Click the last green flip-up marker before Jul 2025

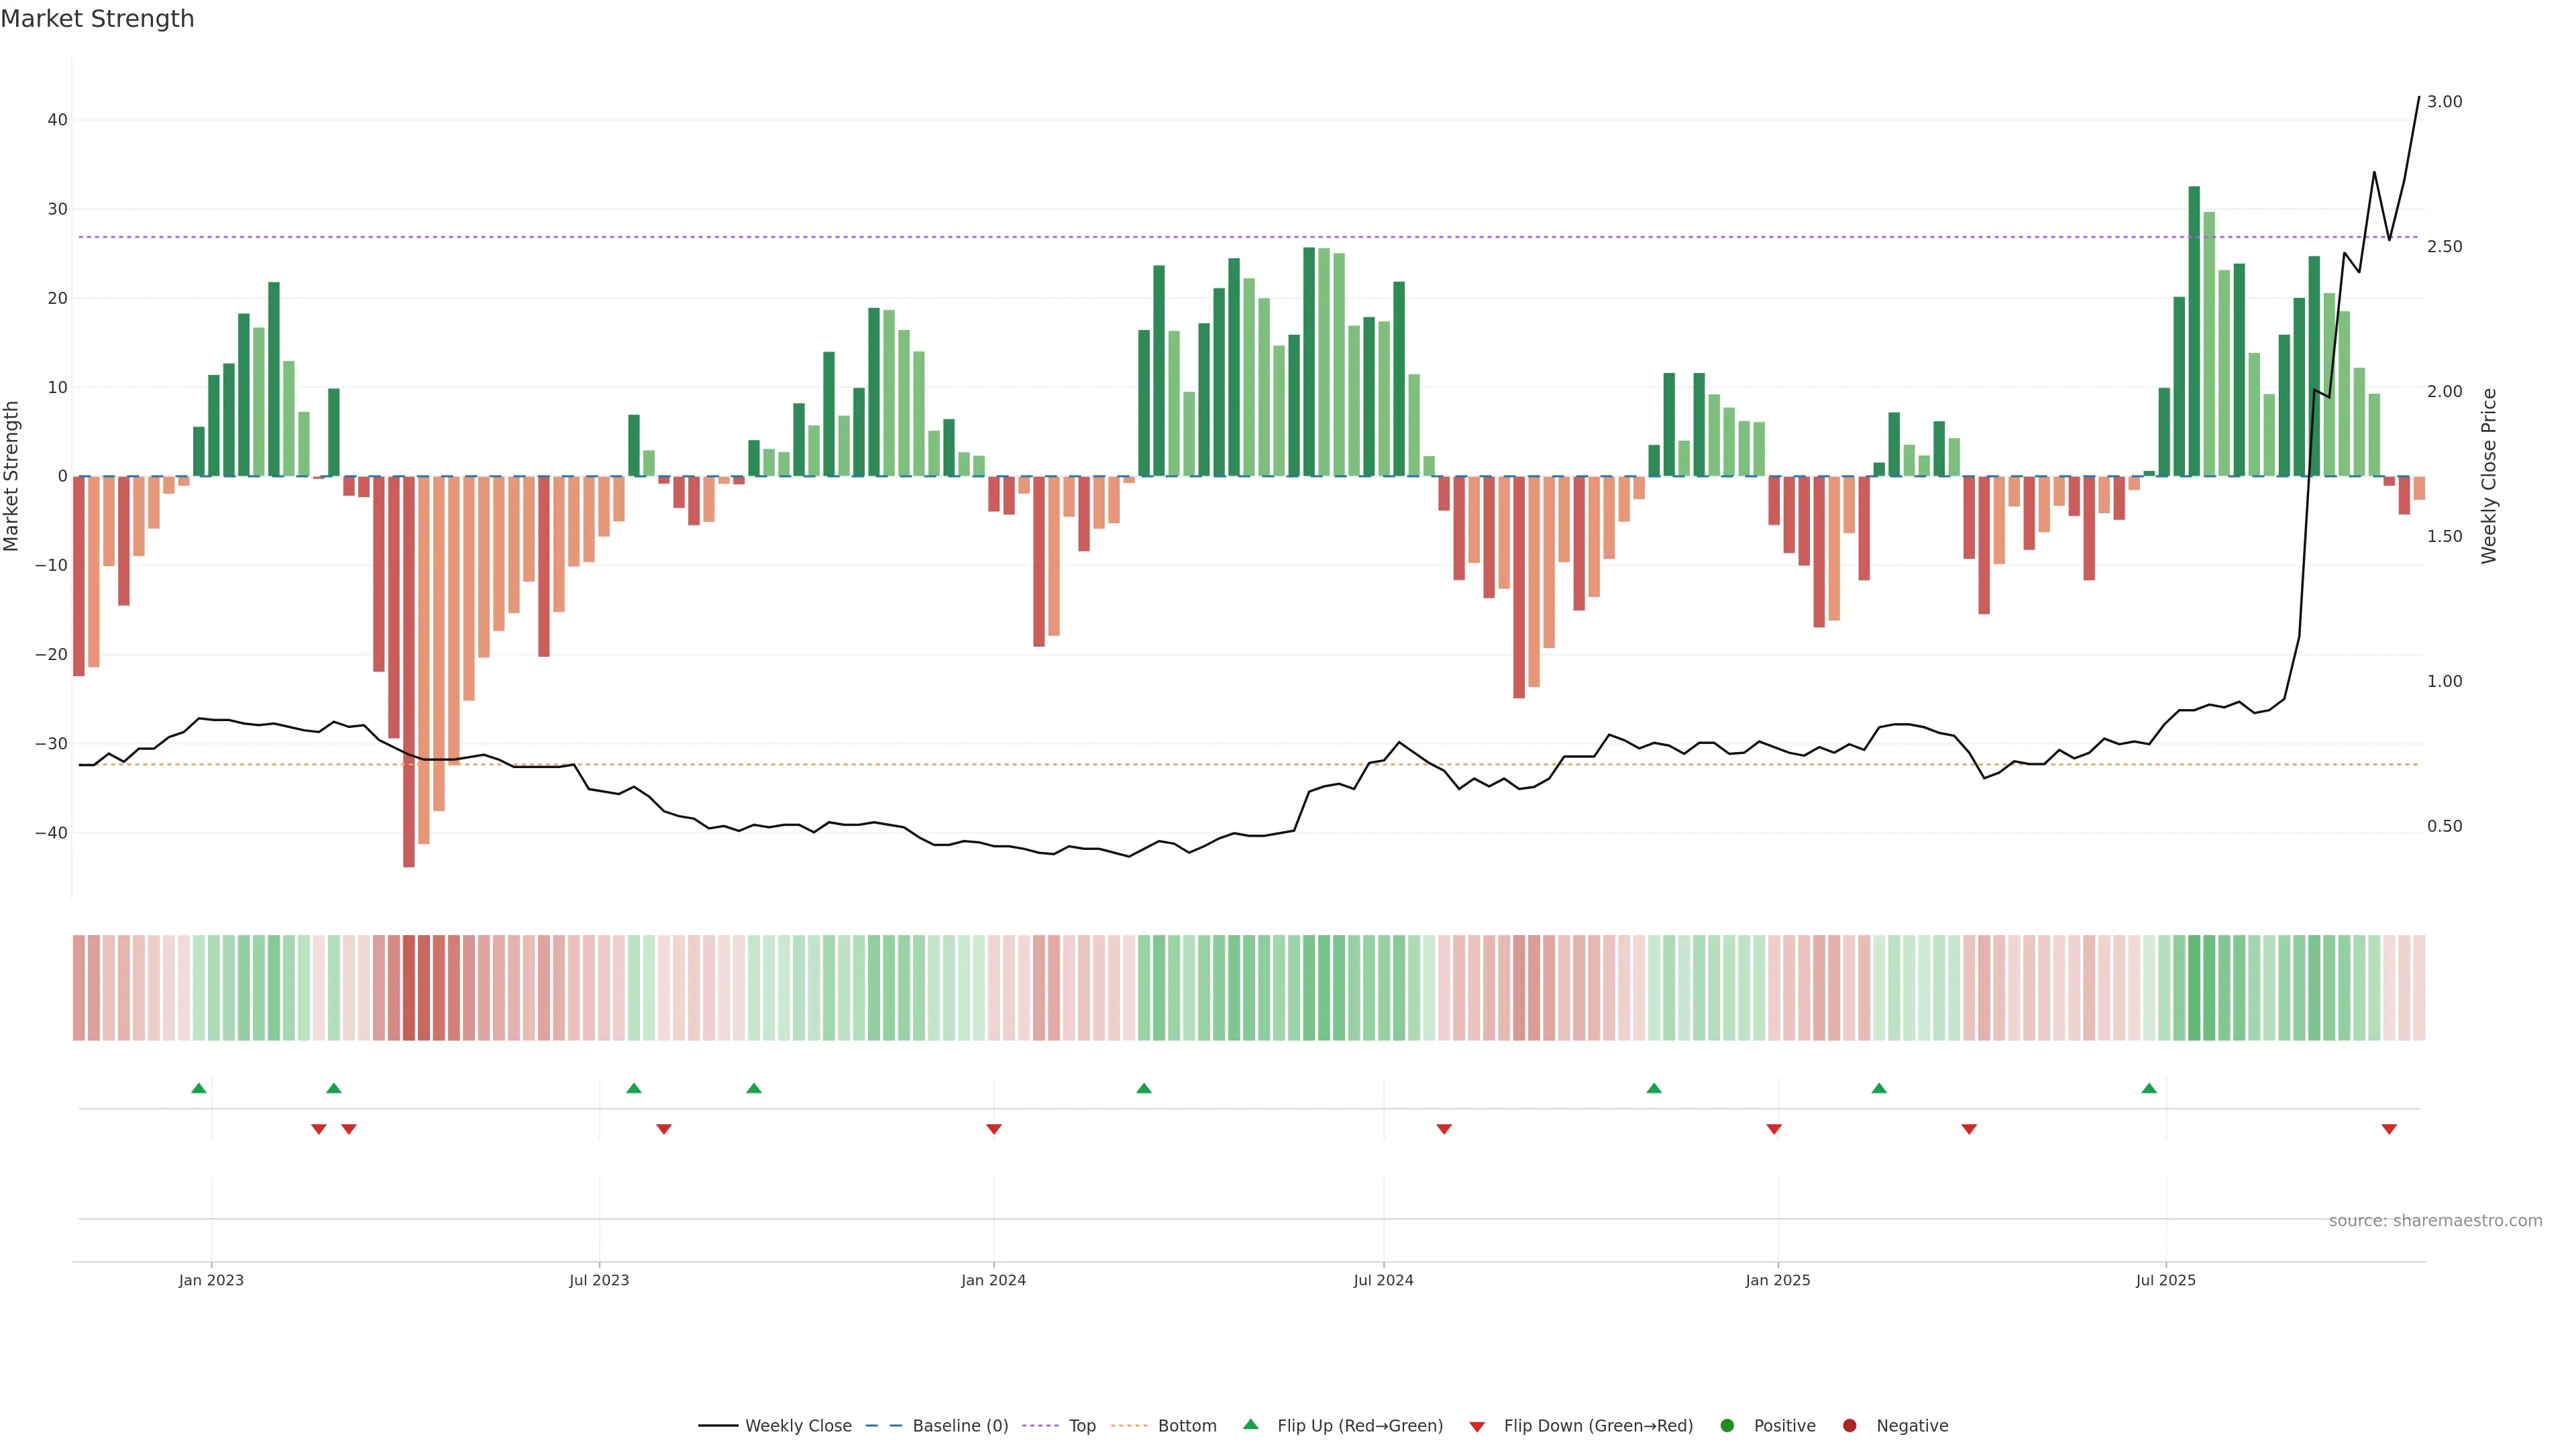(x=2149, y=1088)
